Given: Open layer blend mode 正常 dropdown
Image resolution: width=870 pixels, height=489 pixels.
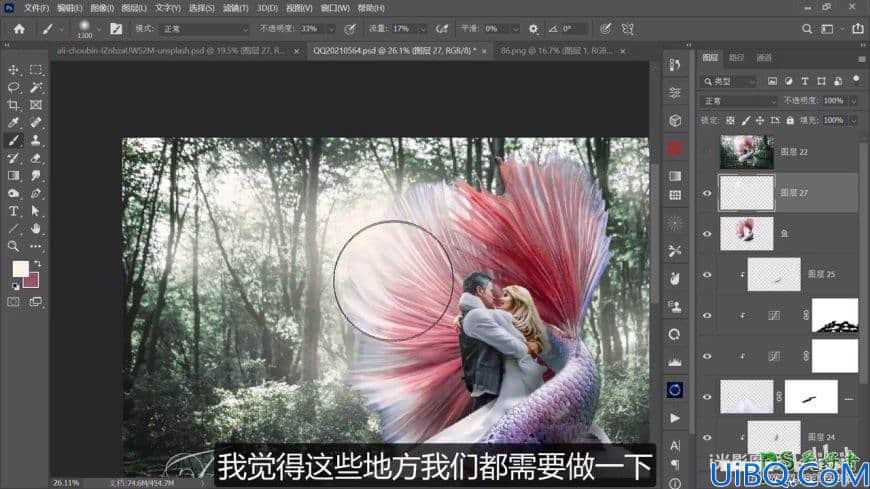Looking at the screenshot, I should (x=739, y=100).
